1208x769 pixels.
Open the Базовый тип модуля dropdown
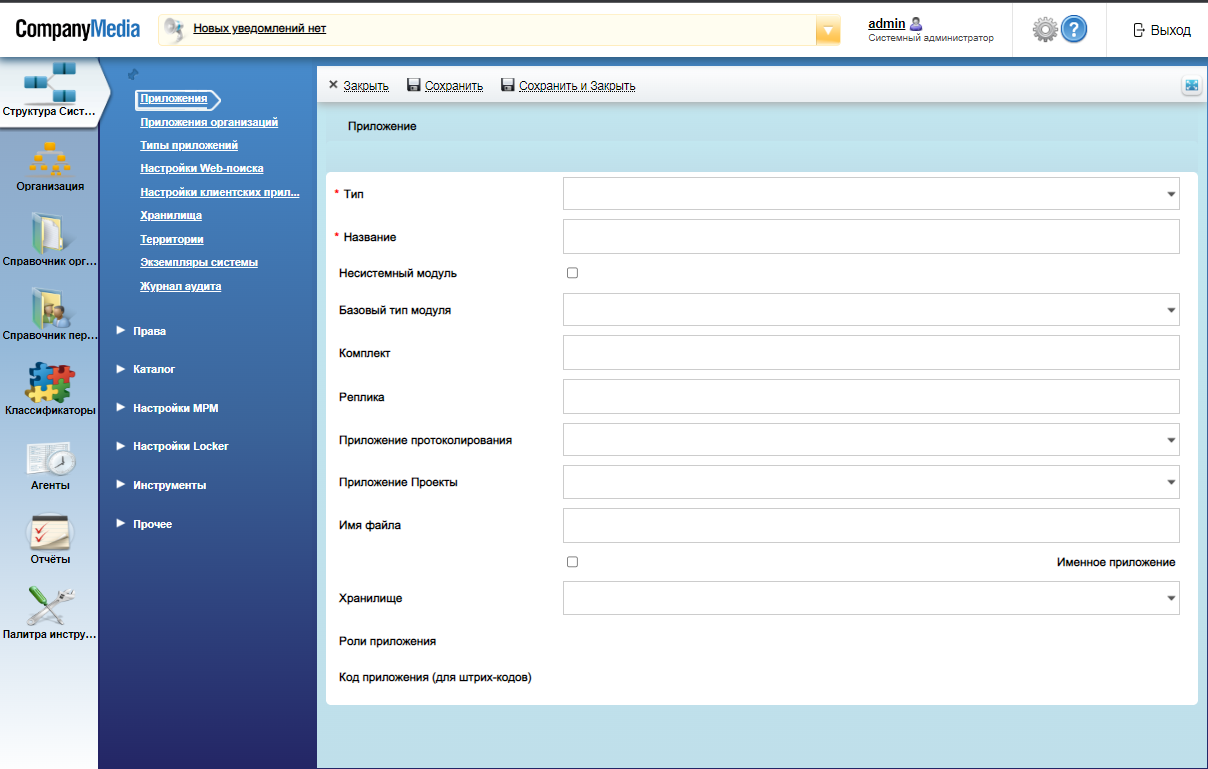pyautogui.click(x=871, y=310)
